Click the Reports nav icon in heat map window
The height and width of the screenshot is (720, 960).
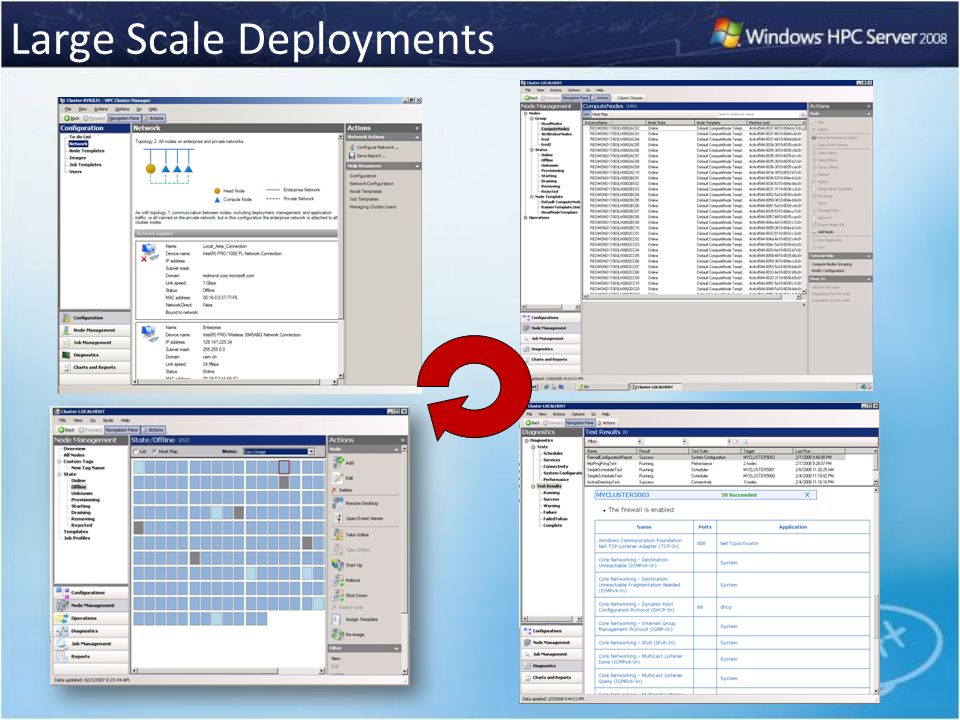coord(62,656)
